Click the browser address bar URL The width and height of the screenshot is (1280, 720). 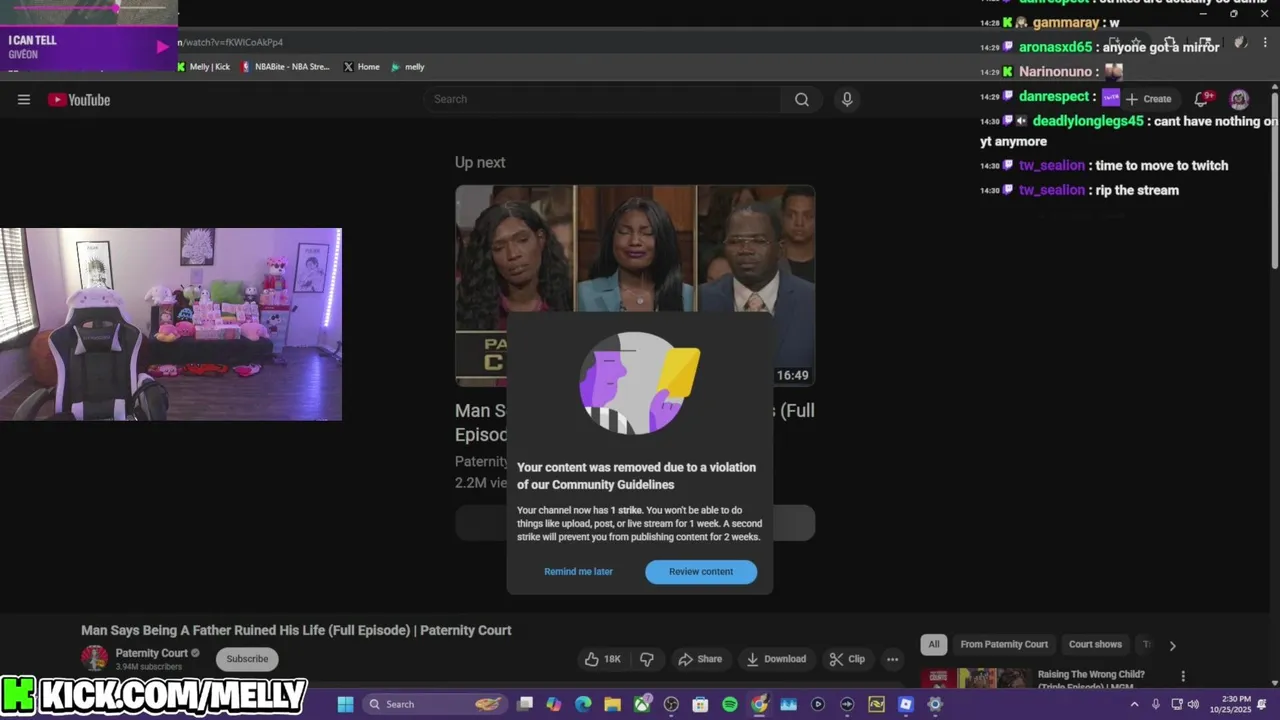click(x=231, y=42)
